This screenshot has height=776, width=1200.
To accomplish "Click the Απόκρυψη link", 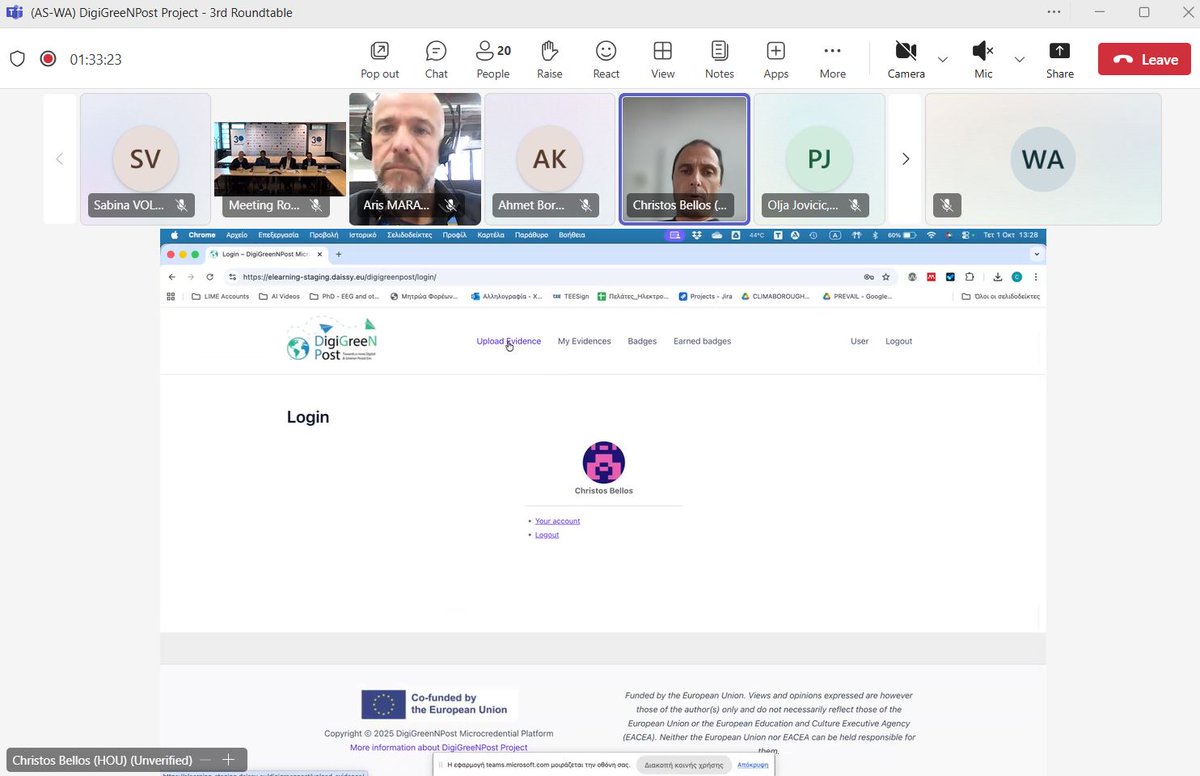I will click(x=753, y=764).
